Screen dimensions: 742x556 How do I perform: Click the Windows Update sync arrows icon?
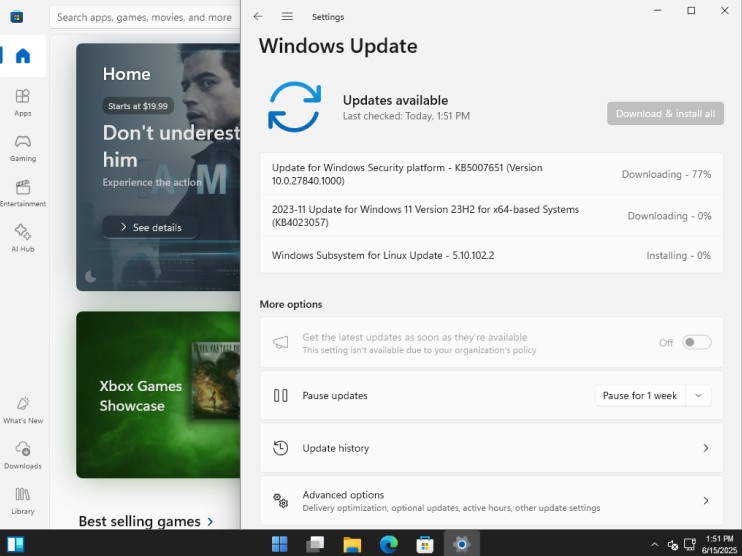tap(294, 107)
